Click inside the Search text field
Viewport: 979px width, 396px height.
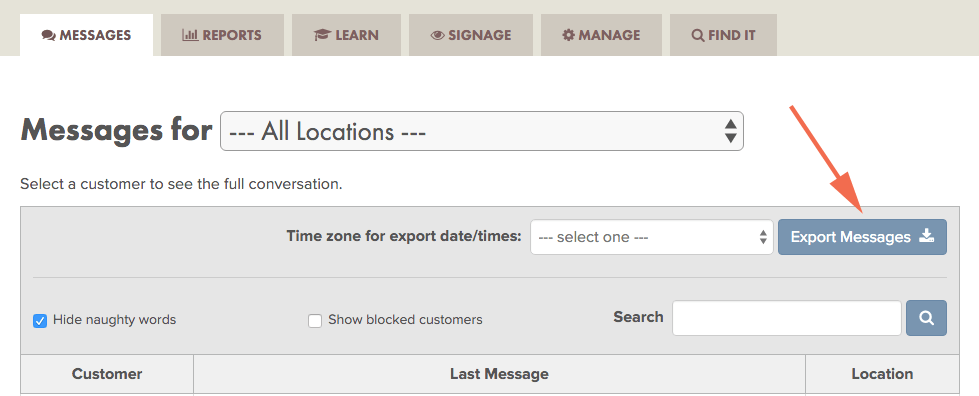coord(787,318)
